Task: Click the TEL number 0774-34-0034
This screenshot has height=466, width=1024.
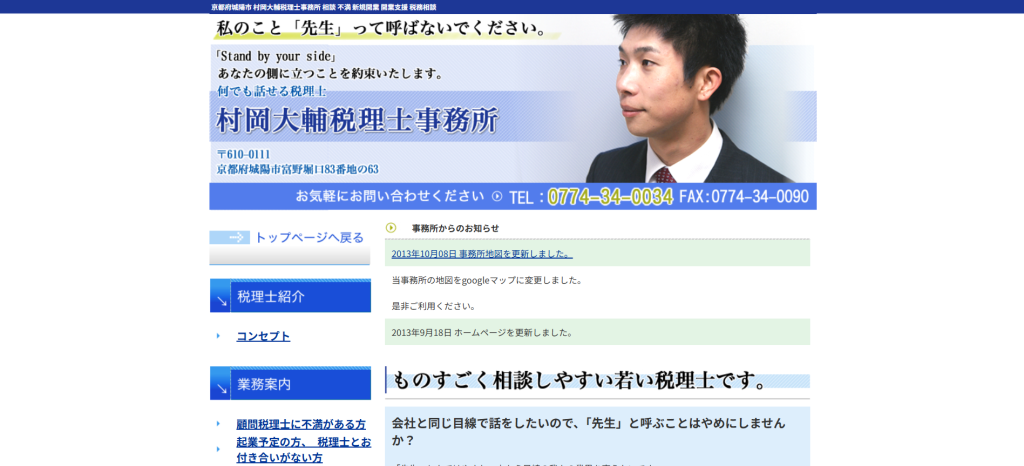Action: (609, 197)
